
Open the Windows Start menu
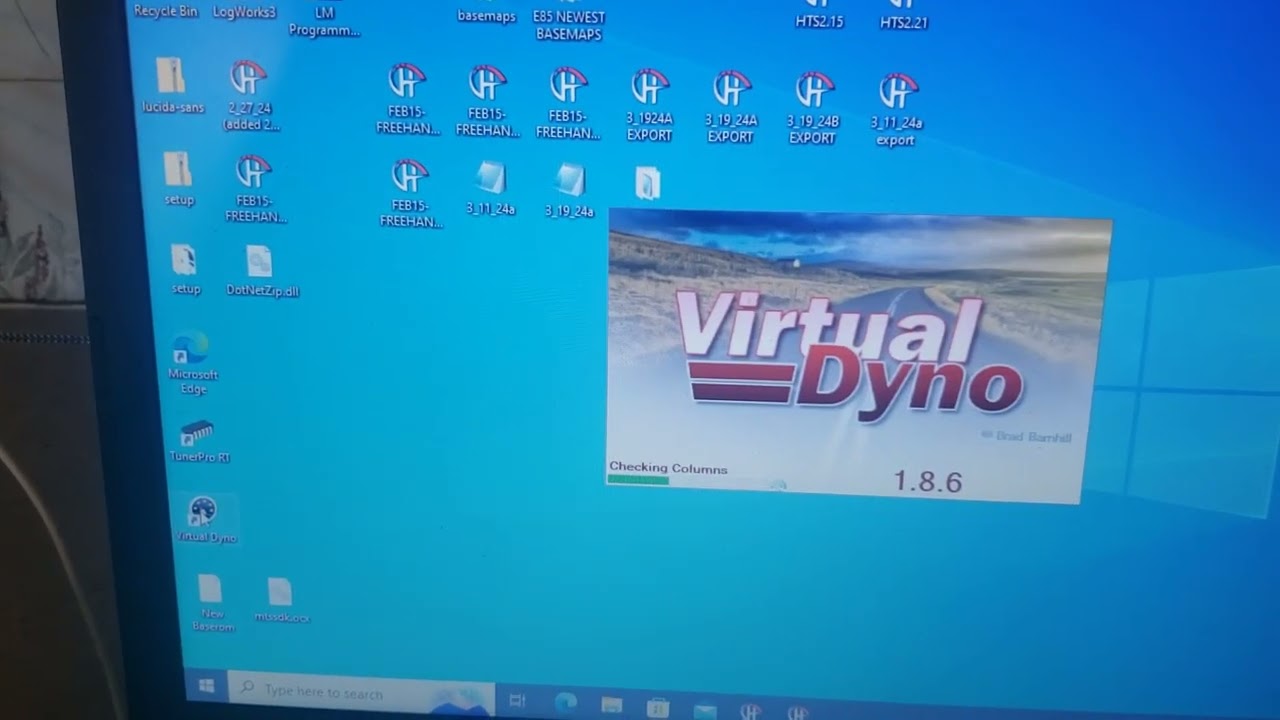tap(207, 686)
